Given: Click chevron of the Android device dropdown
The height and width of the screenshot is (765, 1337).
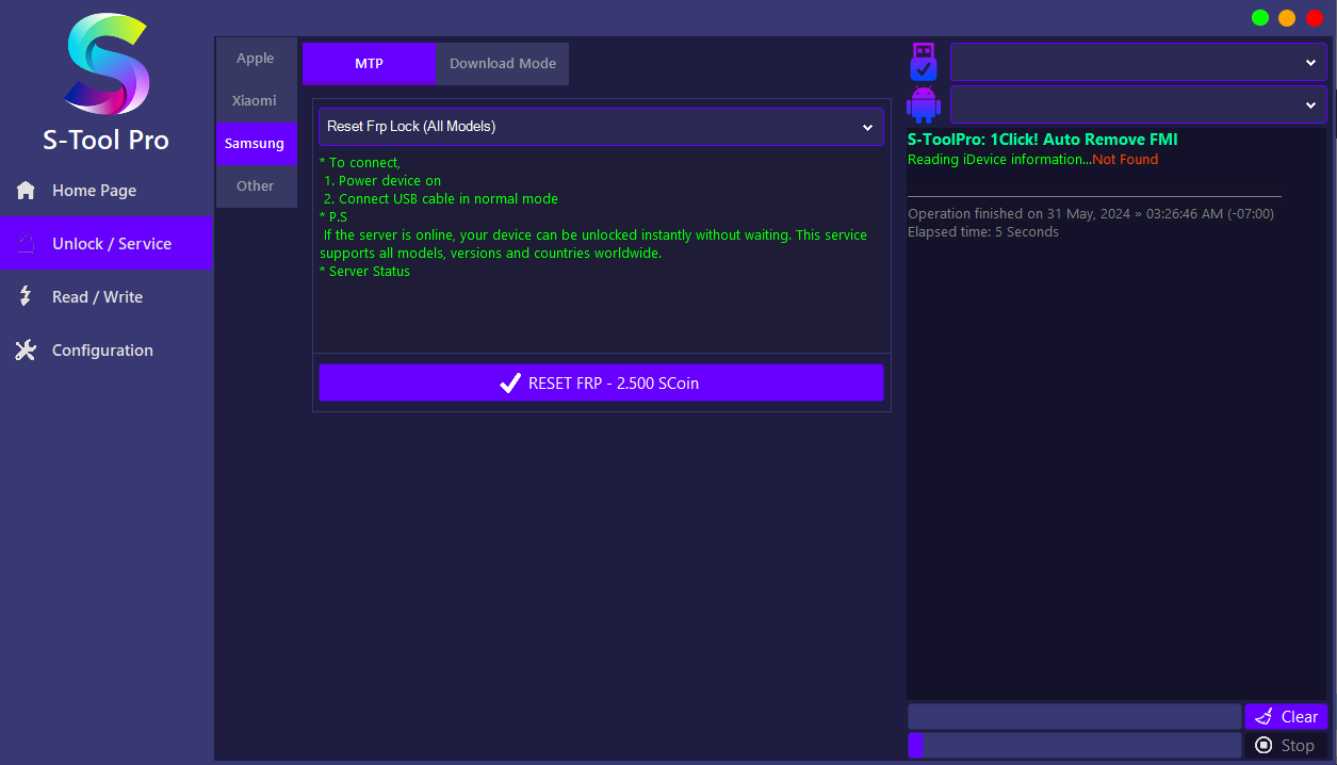Looking at the screenshot, I should coord(1311,104).
